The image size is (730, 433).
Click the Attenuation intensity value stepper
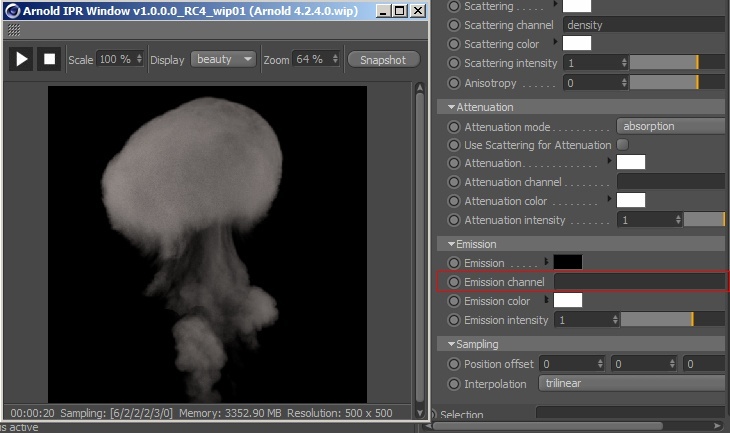tap(678, 219)
